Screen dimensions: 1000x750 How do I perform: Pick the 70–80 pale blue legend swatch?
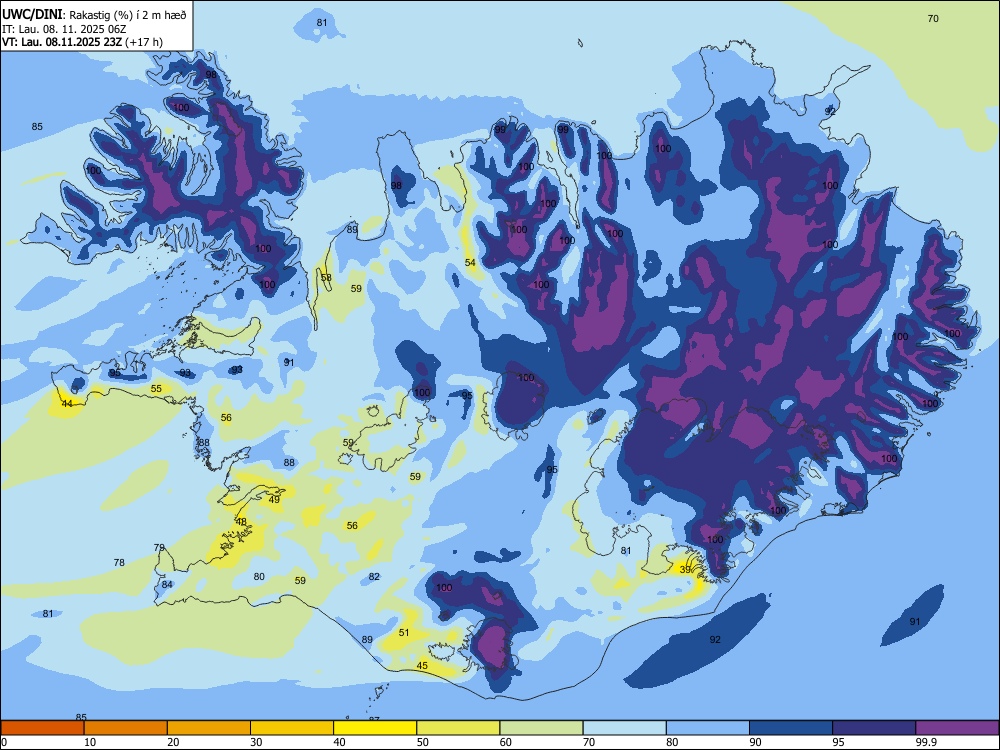pos(625,728)
